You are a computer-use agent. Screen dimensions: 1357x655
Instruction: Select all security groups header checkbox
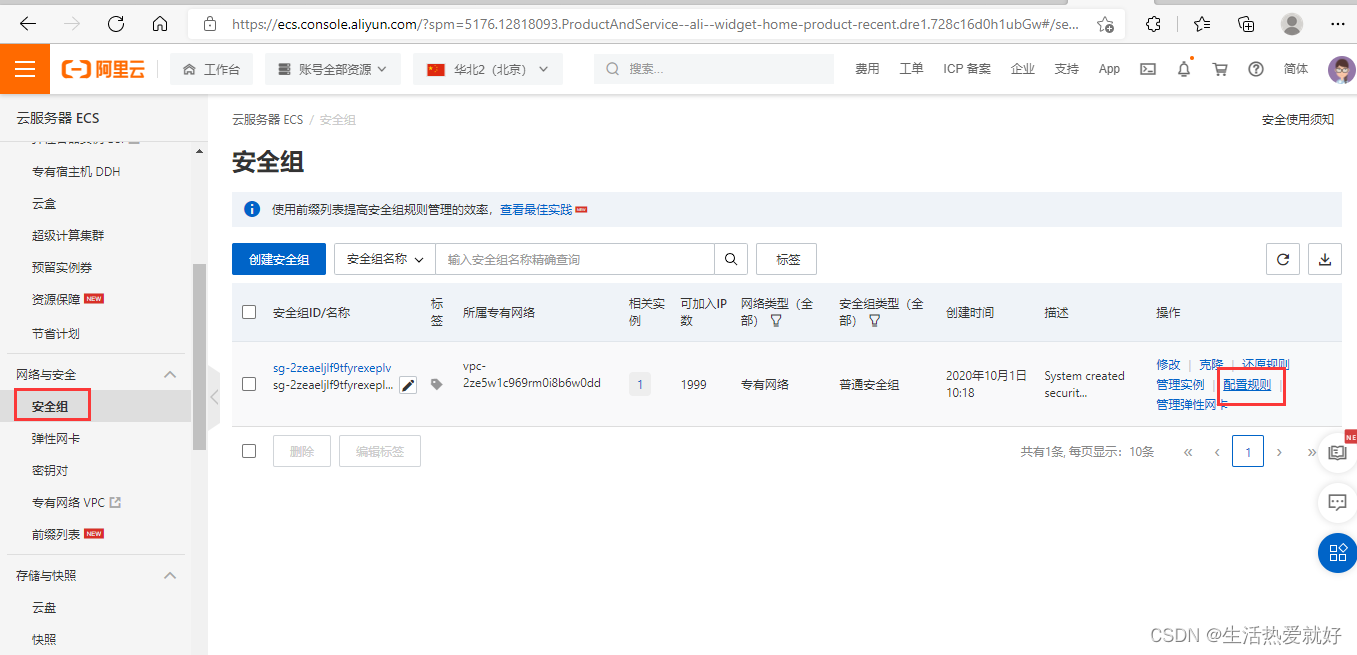click(249, 312)
